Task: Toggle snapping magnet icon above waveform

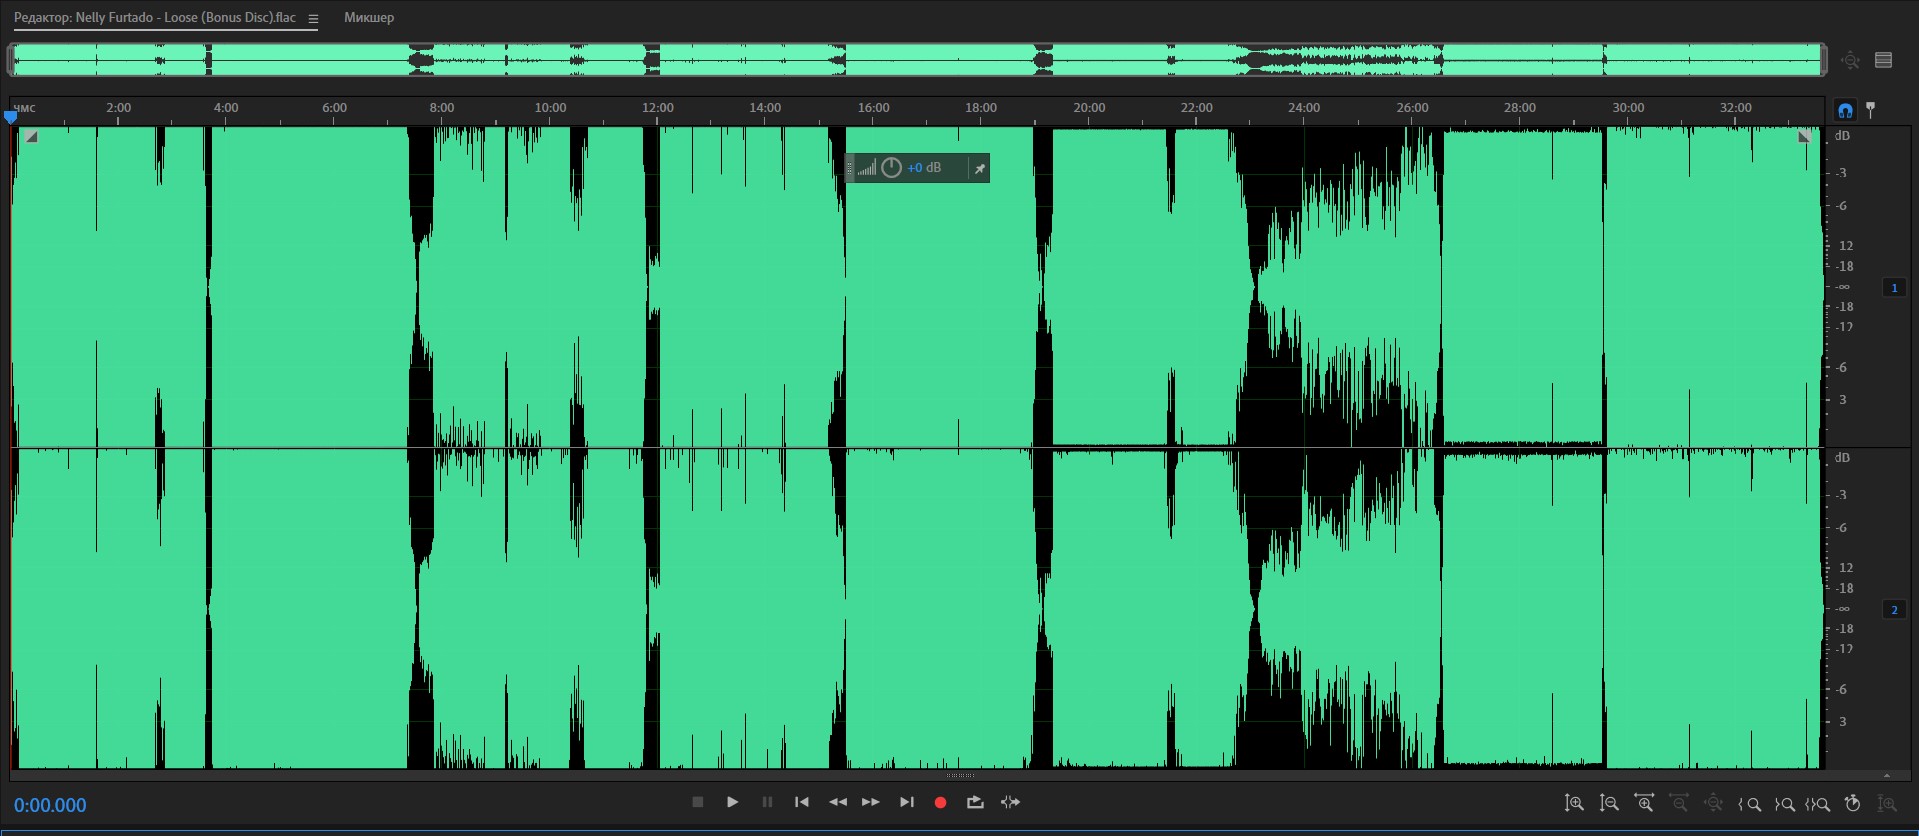Action: 1845,110
